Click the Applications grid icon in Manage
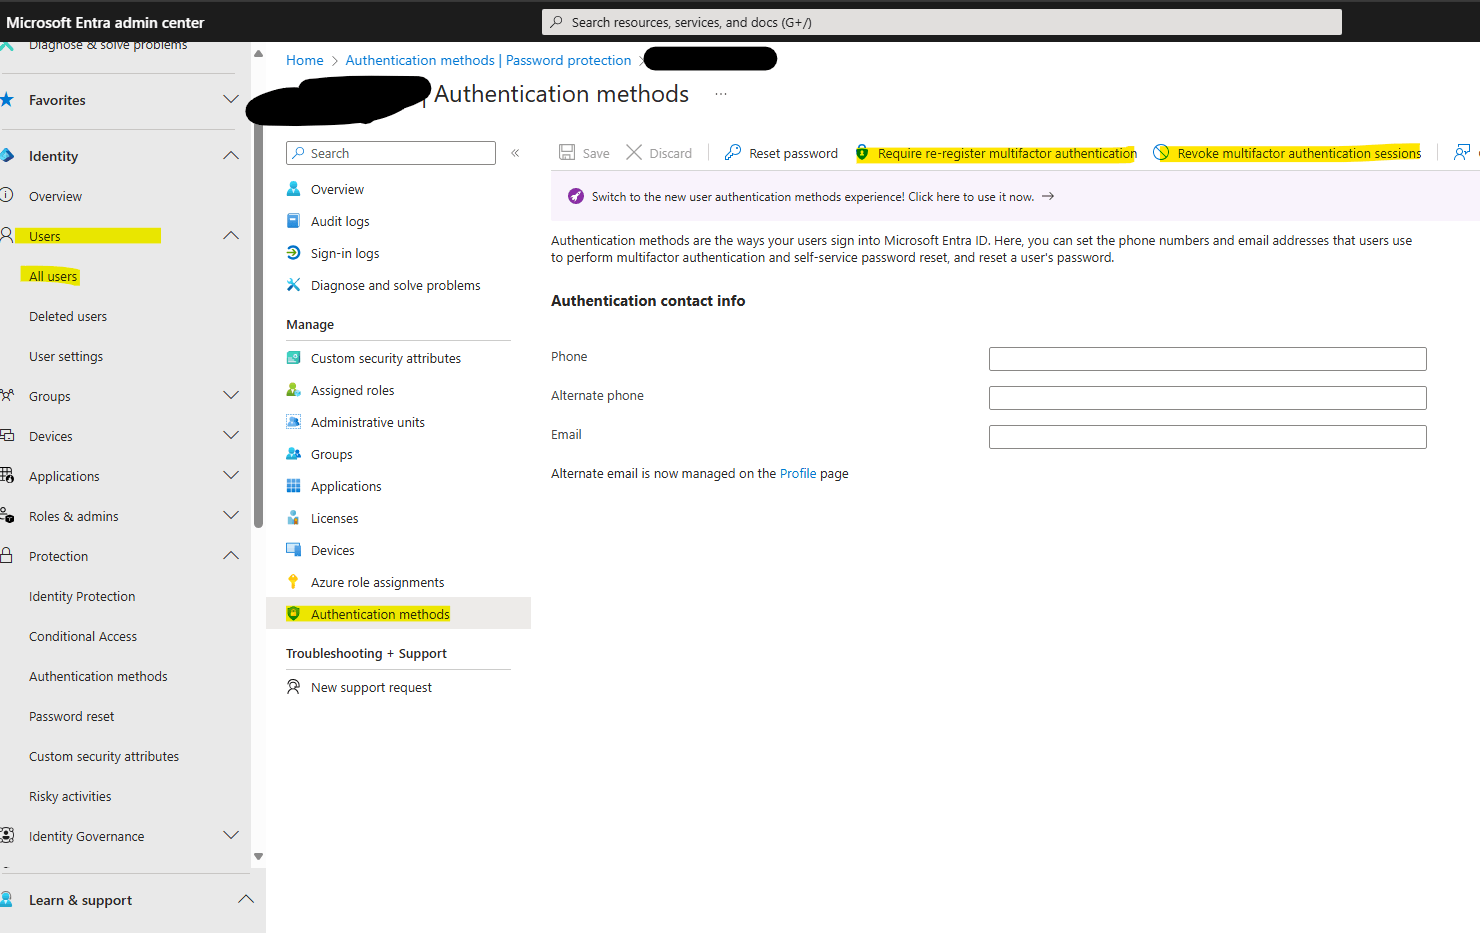 [x=293, y=486]
